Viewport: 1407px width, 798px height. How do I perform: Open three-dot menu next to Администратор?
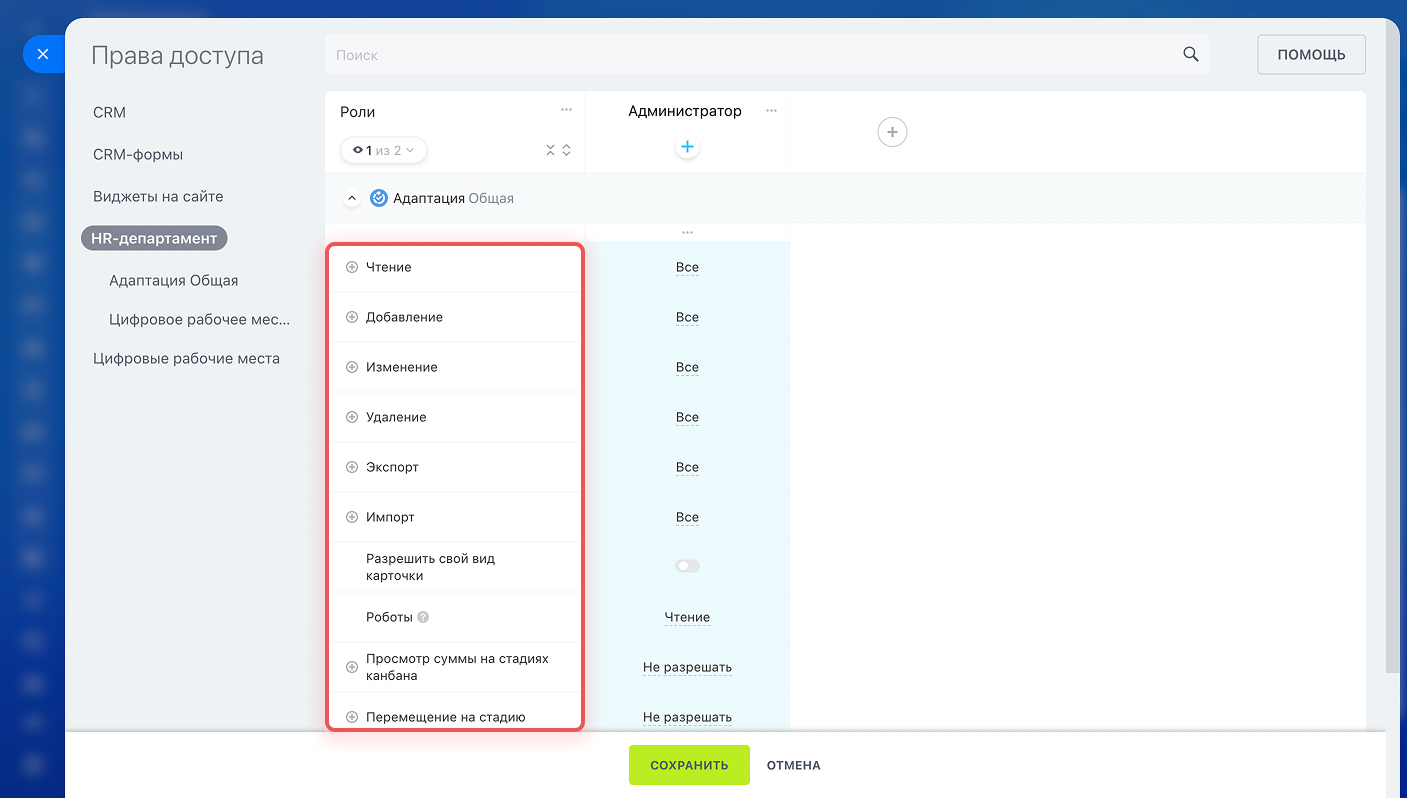[771, 111]
